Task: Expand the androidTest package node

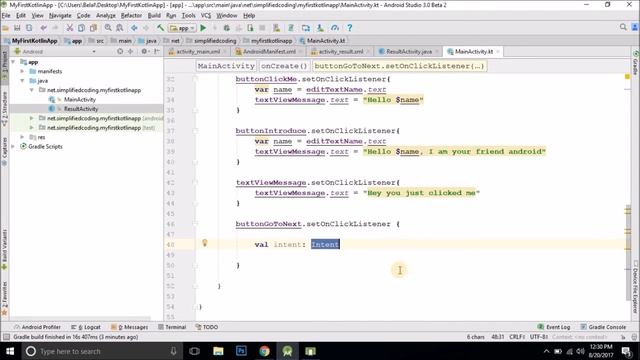Action: [x=32, y=118]
